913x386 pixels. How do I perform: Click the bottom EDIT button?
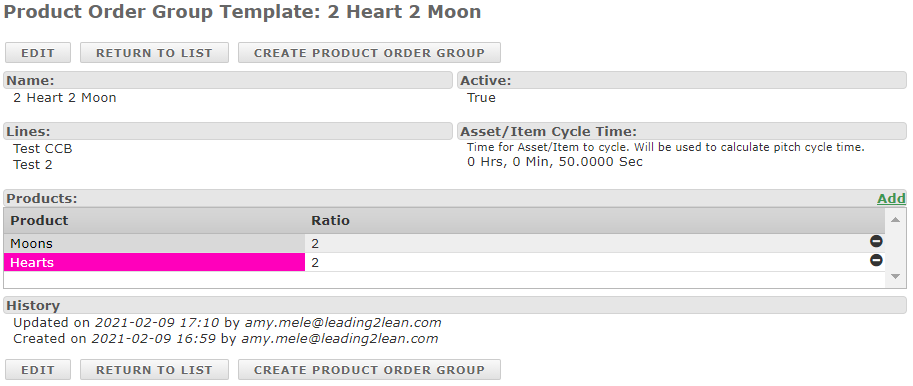point(38,370)
